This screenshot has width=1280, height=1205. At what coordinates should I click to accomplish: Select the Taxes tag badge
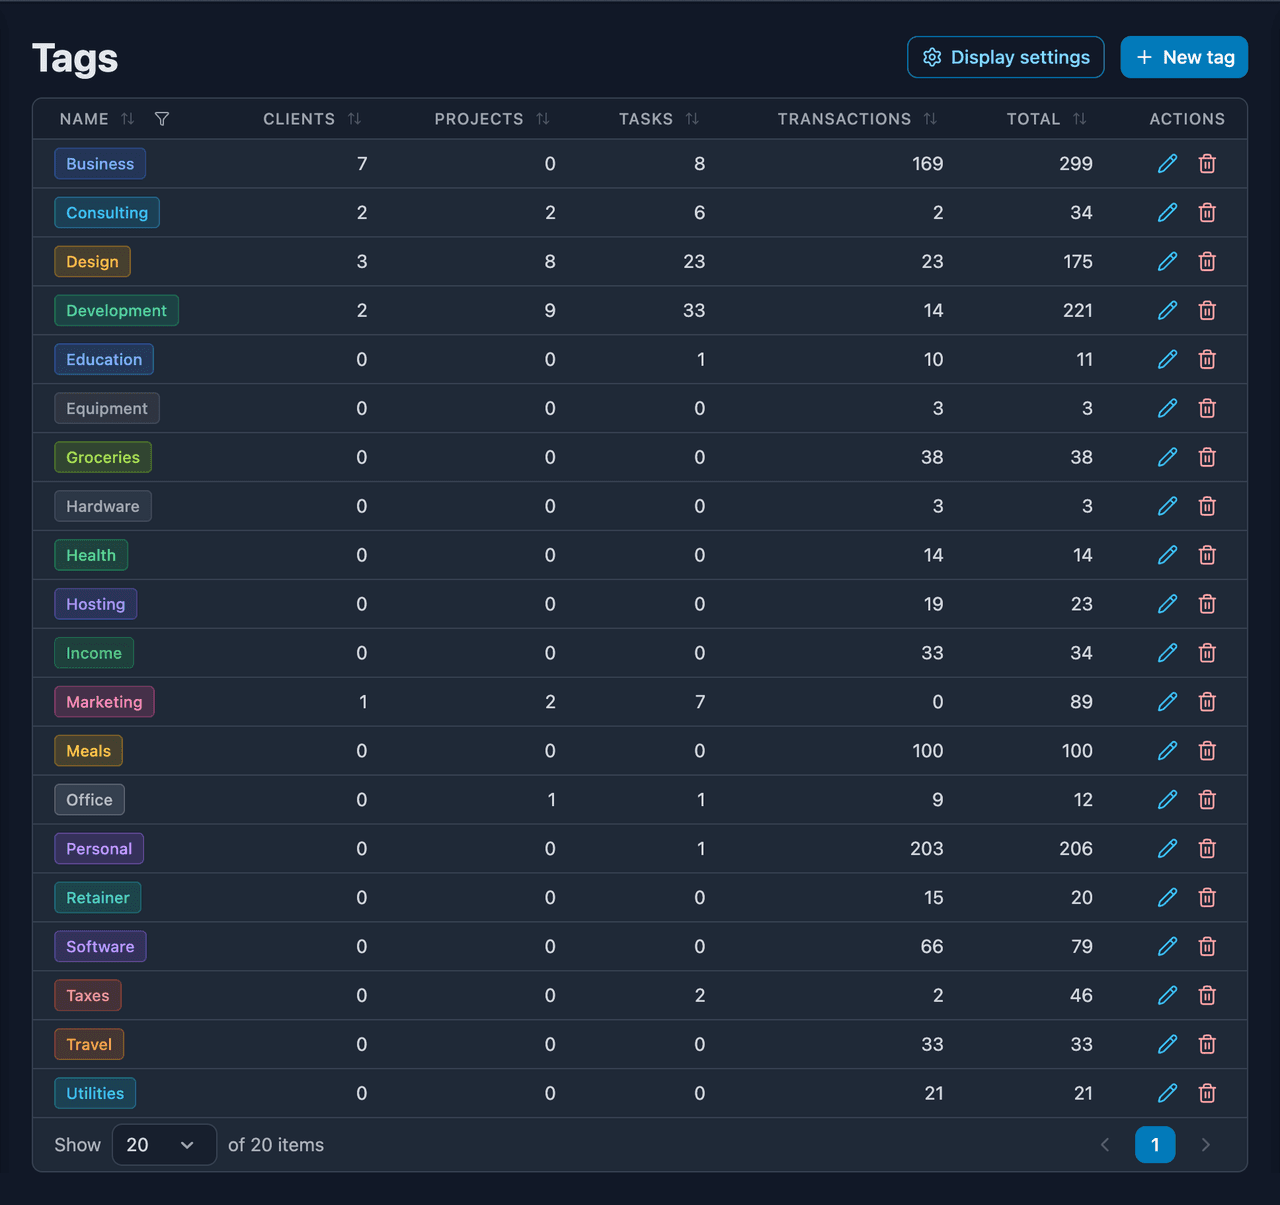[x=88, y=997]
